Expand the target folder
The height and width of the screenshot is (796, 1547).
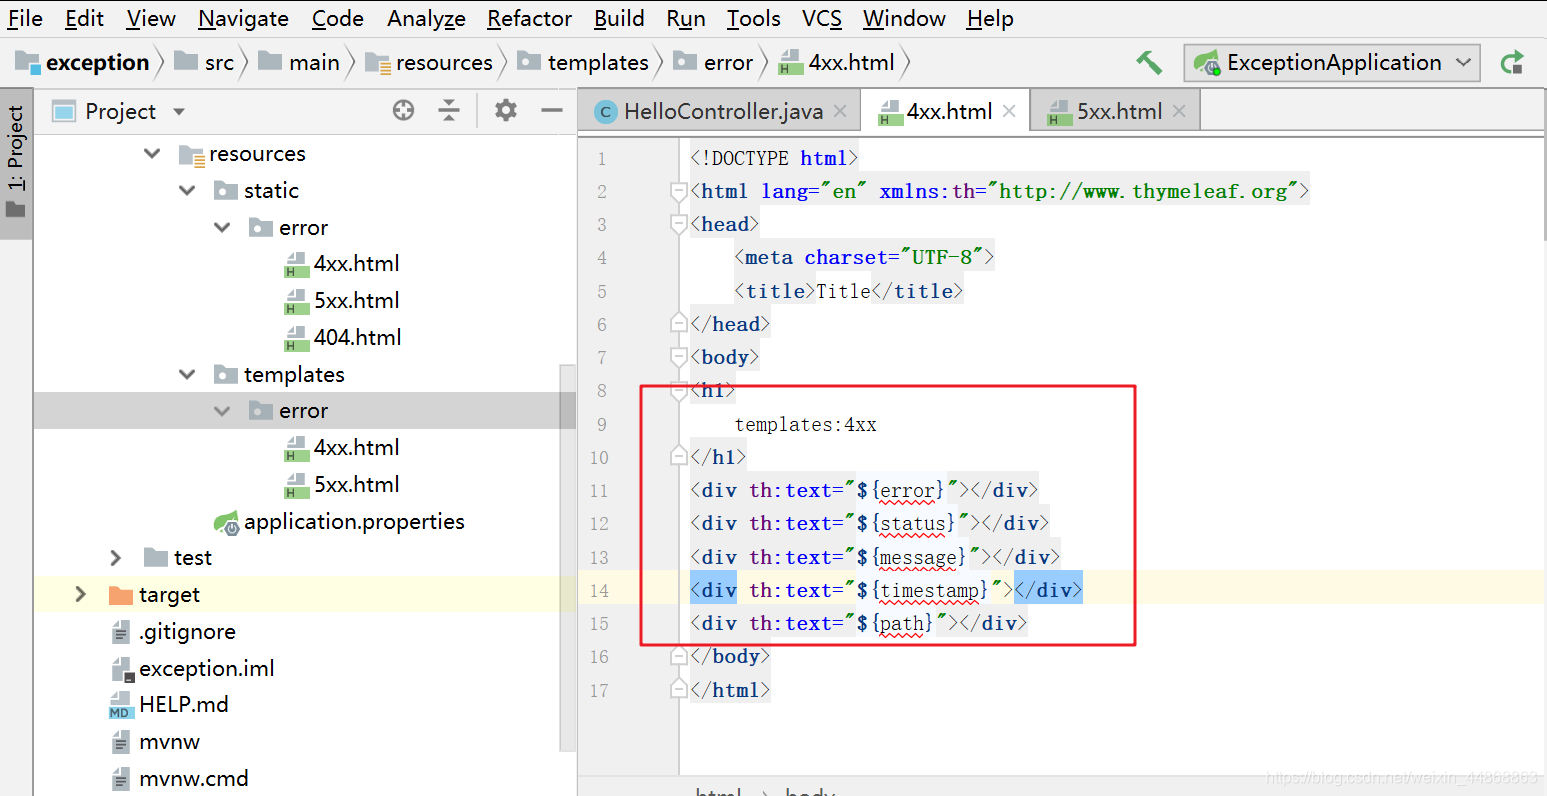[x=81, y=595]
